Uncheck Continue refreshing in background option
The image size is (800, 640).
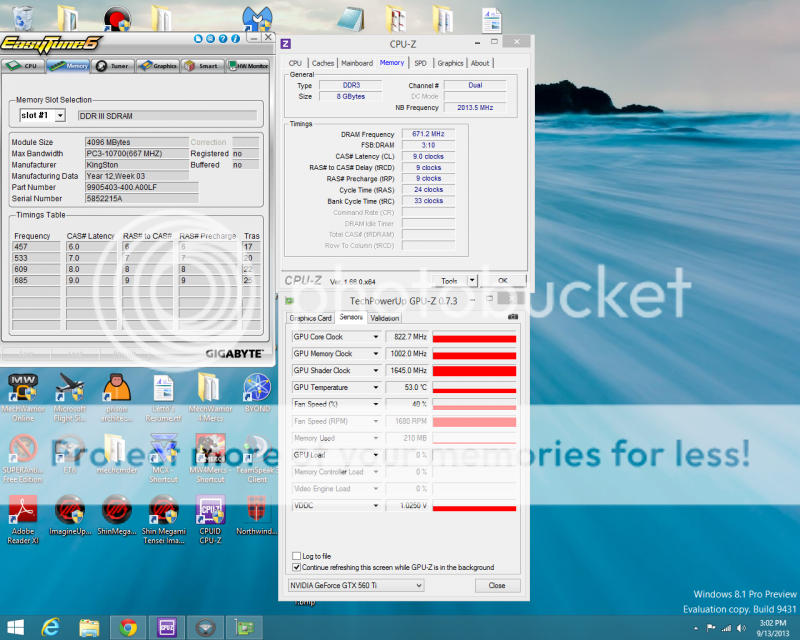point(296,567)
